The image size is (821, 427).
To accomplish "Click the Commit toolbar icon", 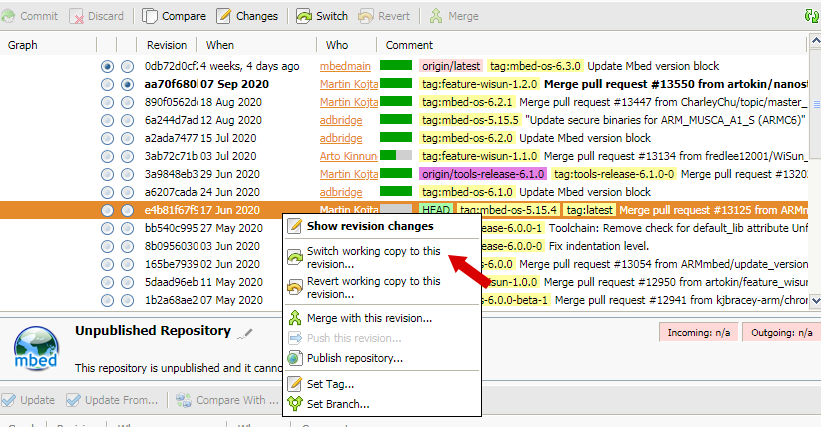I will [x=8, y=16].
